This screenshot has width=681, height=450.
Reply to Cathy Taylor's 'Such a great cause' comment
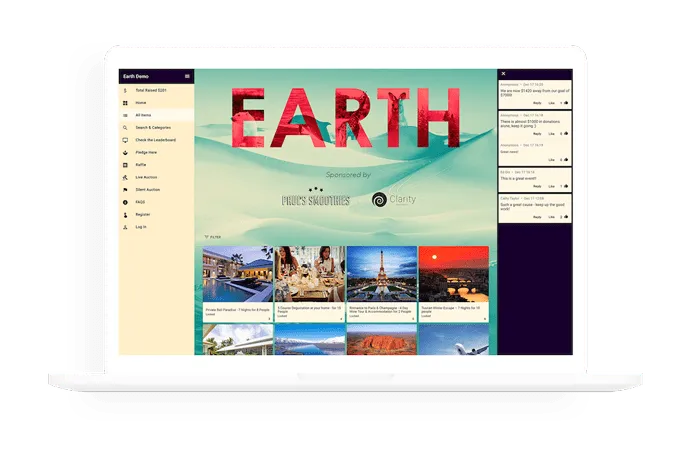coord(537,217)
